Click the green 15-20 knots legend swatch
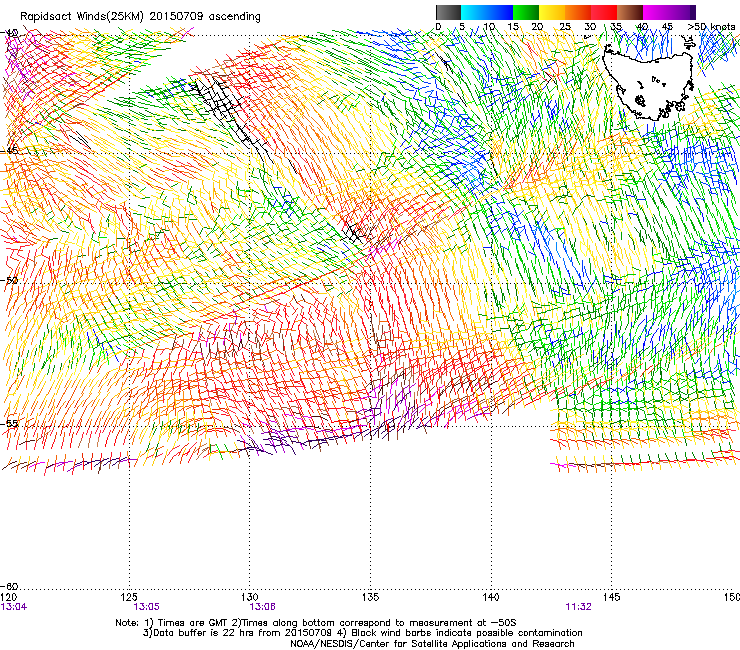740x650 pixels. (526, 12)
